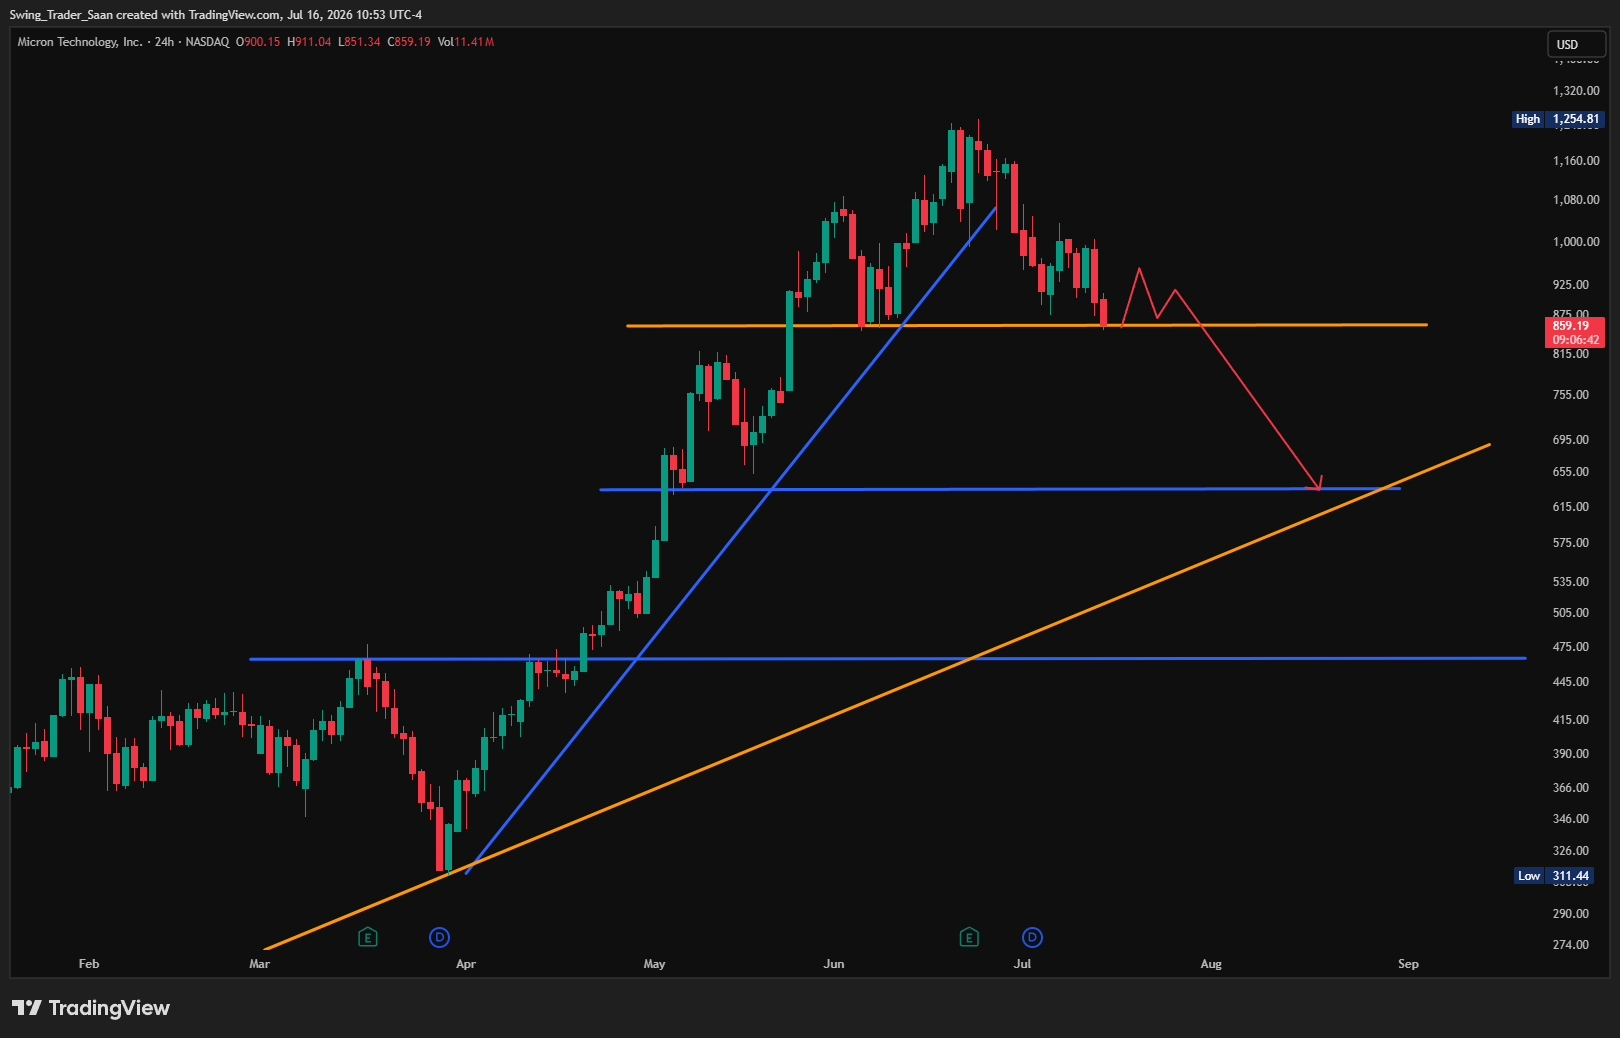Click the Apr label on the time axis
This screenshot has width=1620, height=1038.
click(465, 964)
